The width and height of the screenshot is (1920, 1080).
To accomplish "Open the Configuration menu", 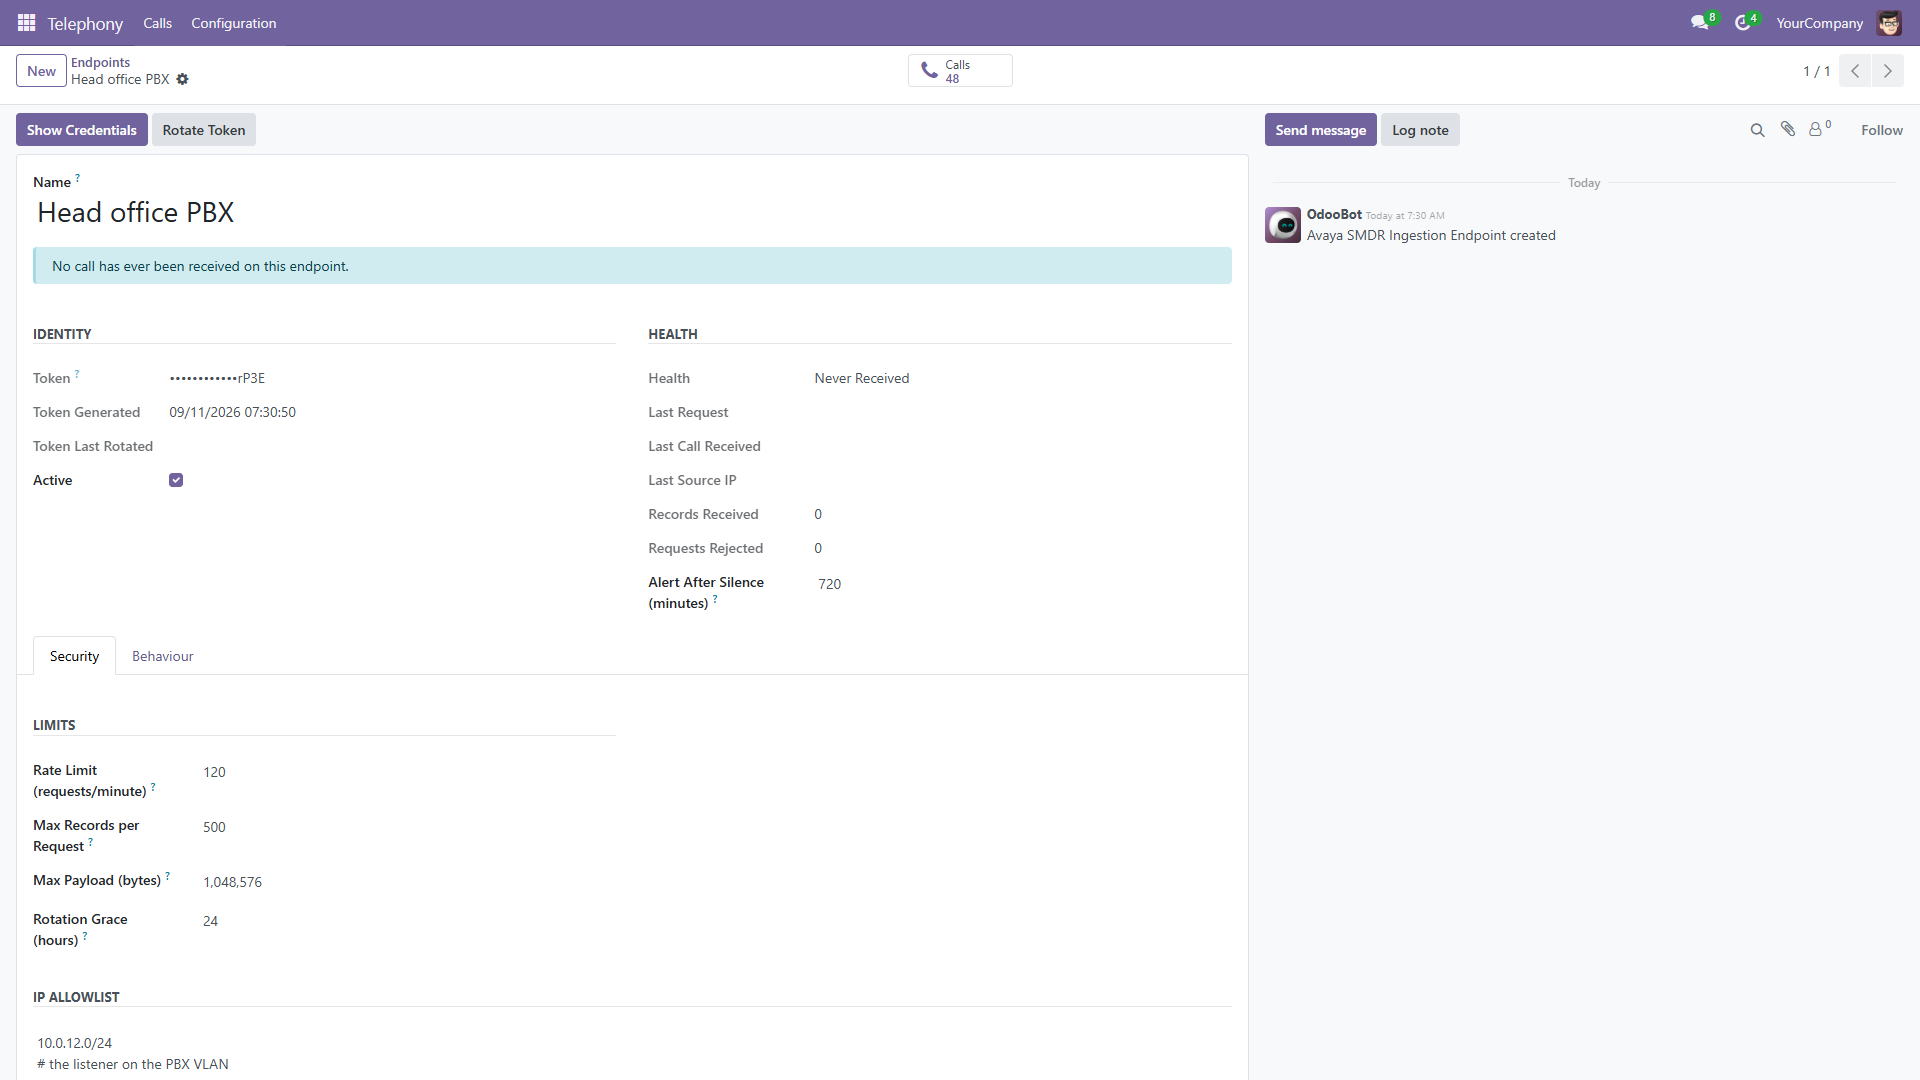I will pos(234,23).
